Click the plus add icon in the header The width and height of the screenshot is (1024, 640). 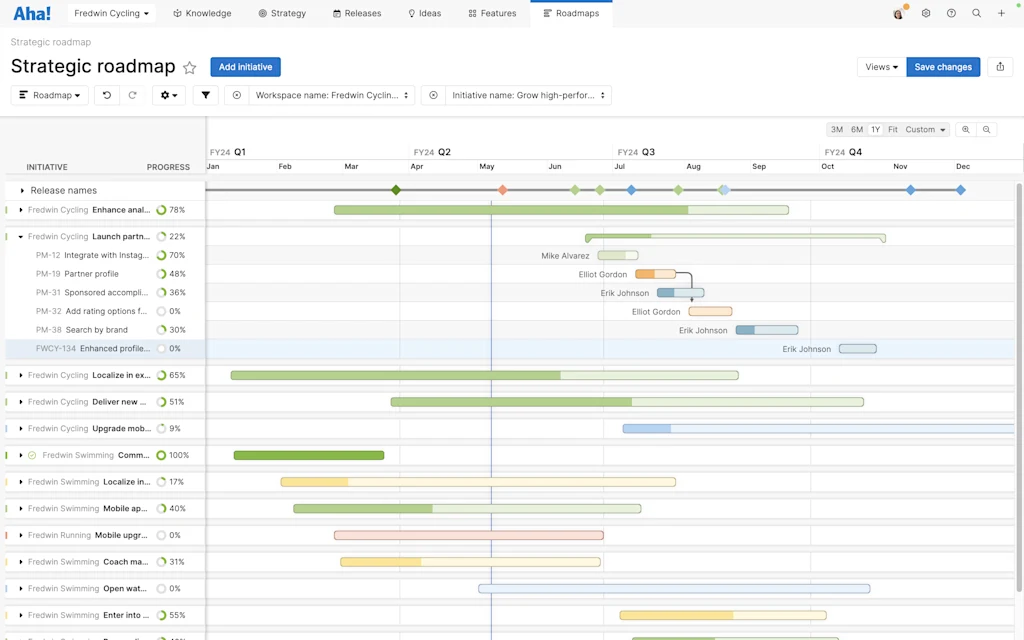click(x=1001, y=13)
